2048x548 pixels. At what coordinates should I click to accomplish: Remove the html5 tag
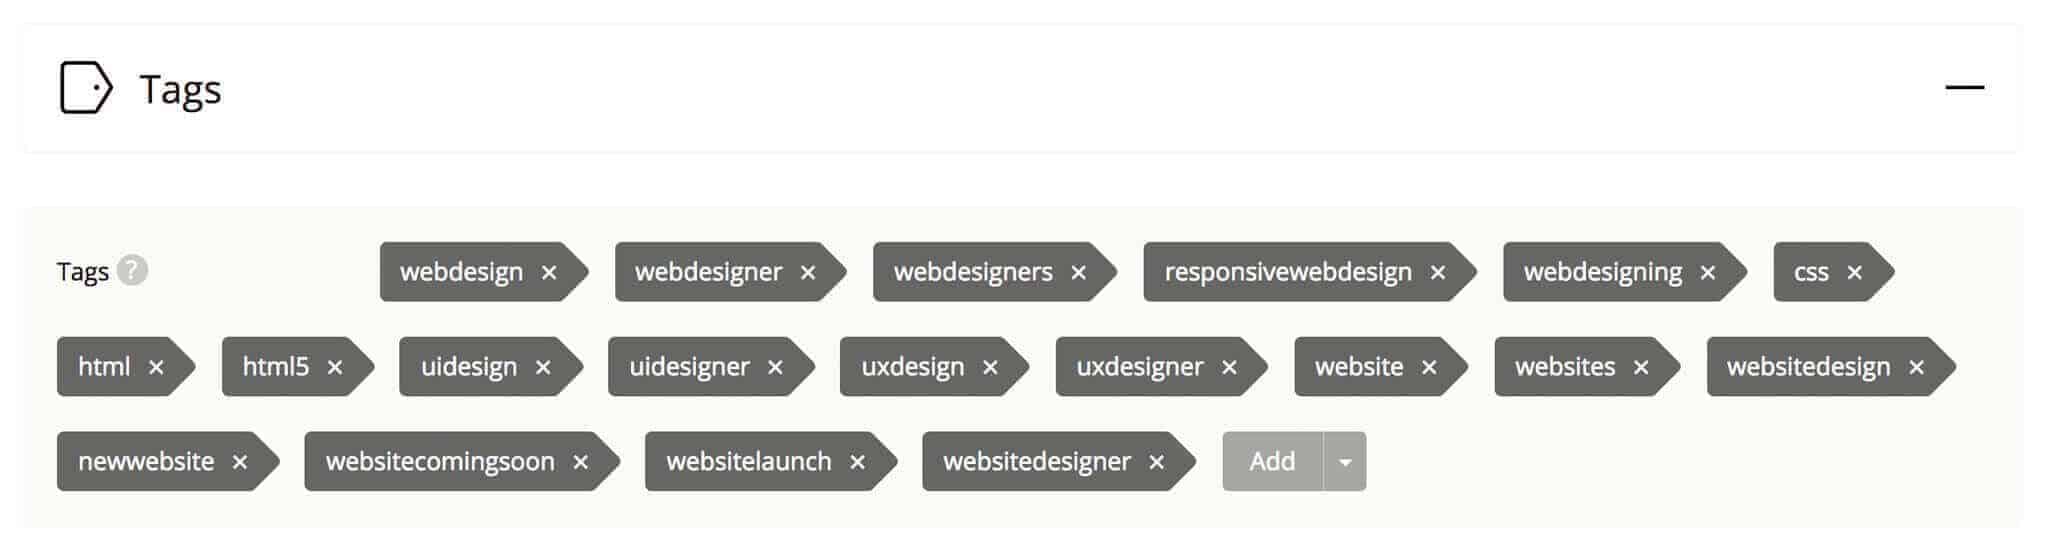(335, 367)
